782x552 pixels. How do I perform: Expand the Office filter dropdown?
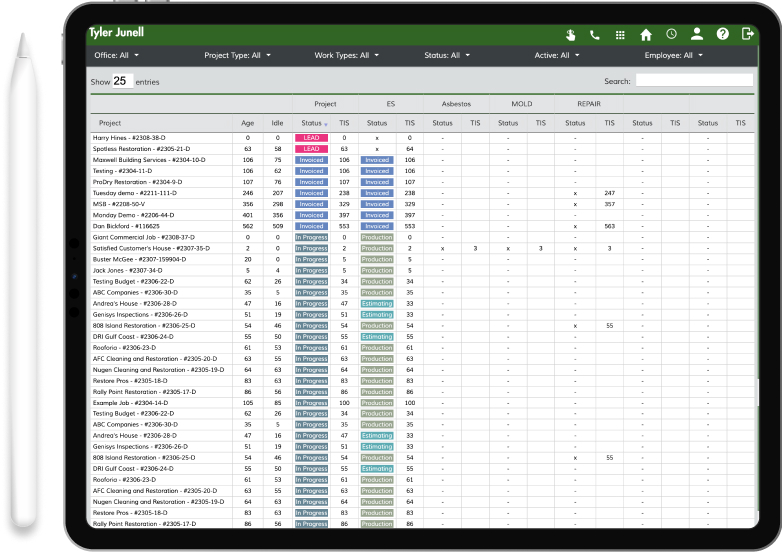[x=117, y=55]
